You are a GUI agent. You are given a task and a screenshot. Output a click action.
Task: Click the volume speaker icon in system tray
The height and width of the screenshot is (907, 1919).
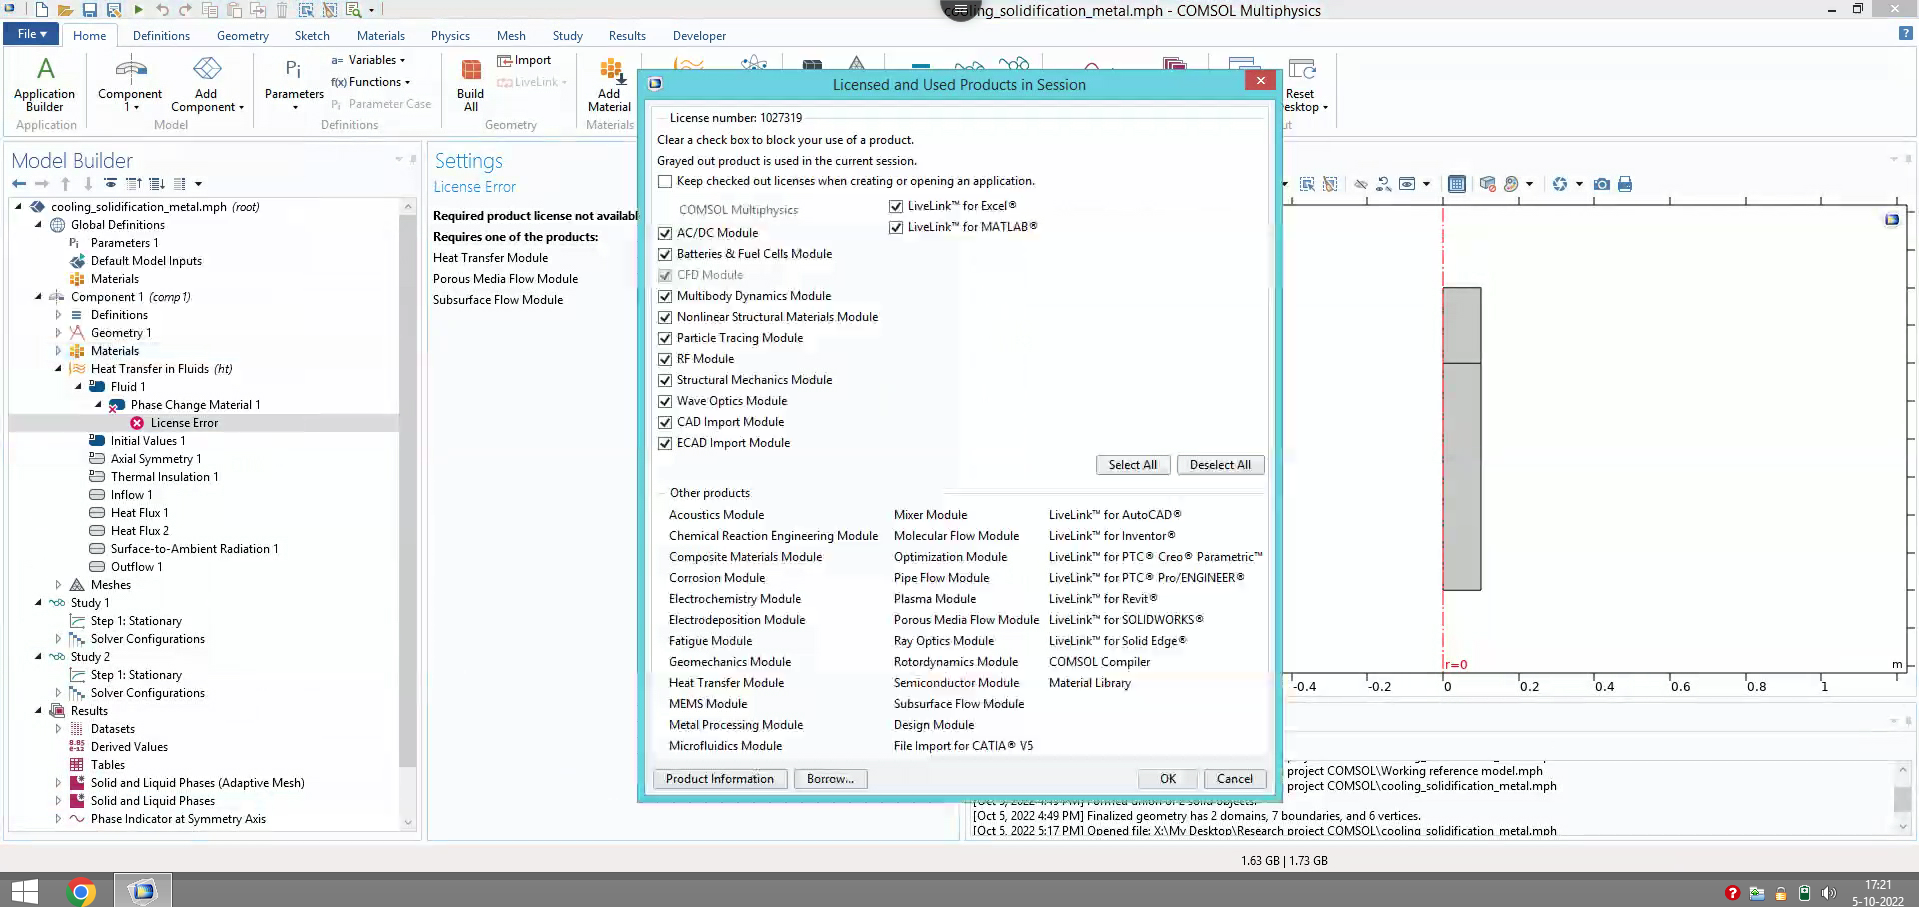click(1829, 893)
